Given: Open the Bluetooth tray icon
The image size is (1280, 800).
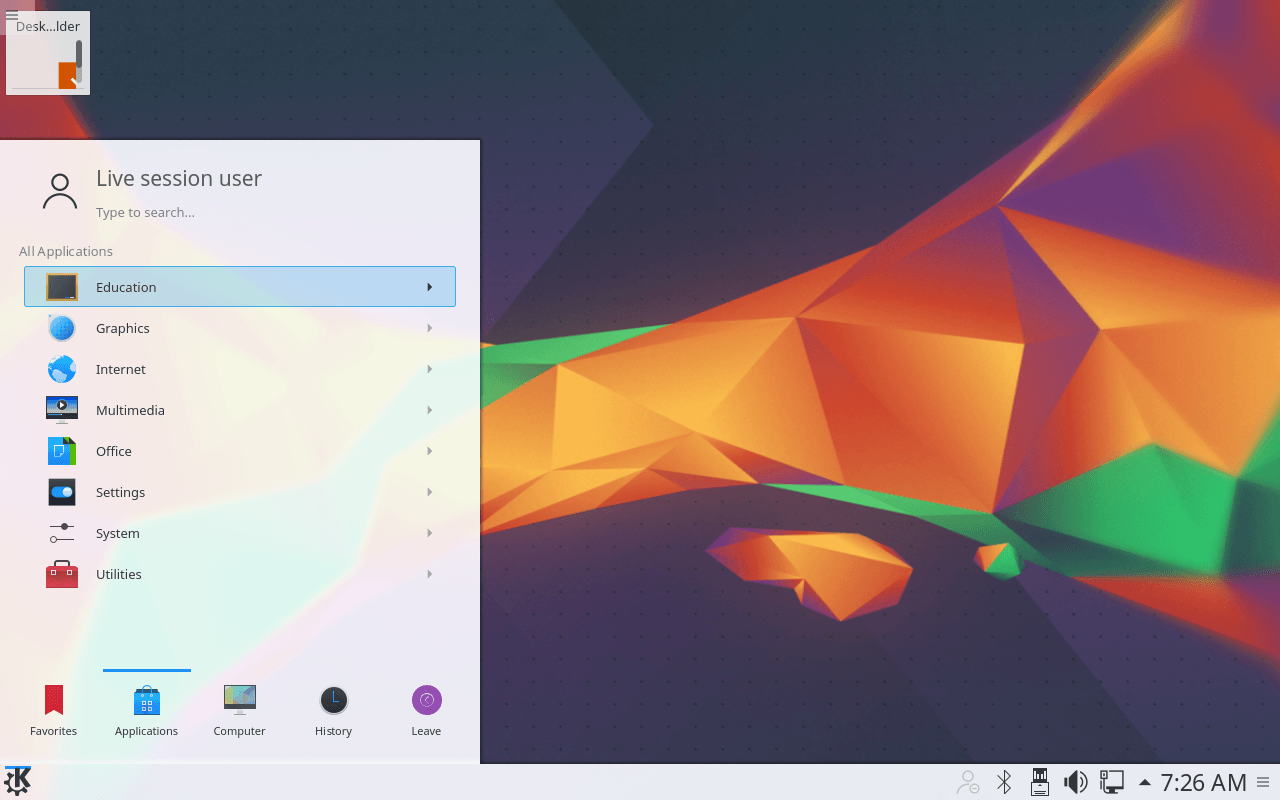Looking at the screenshot, I should [x=1004, y=782].
